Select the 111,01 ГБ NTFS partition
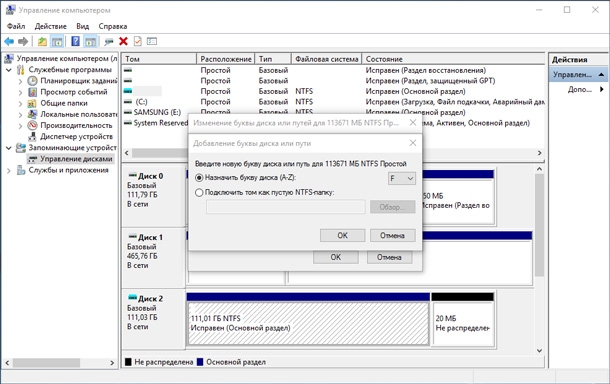Screen dimensions: 610x384 [308, 324]
